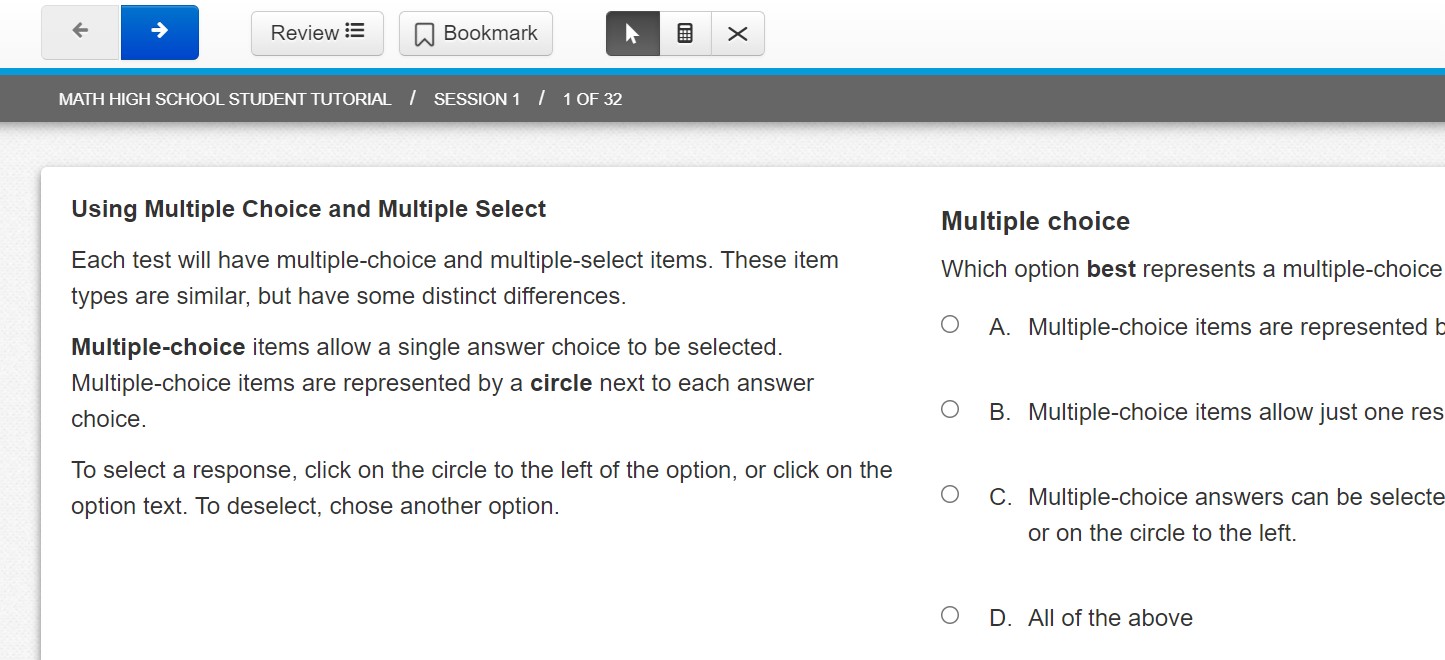
Task: Open the calculator tool
Action: pos(685,33)
